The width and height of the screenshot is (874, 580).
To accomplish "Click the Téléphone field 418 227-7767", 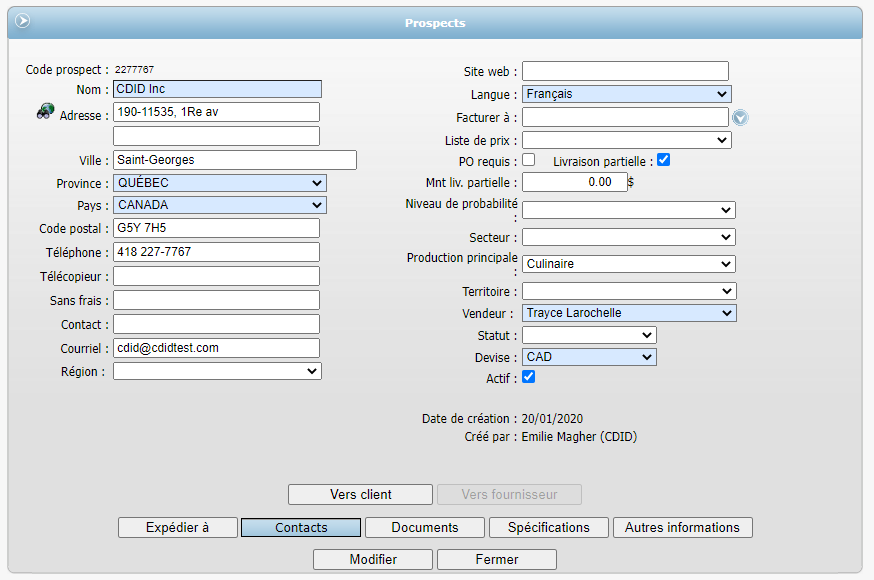I will (x=216, y=252).
